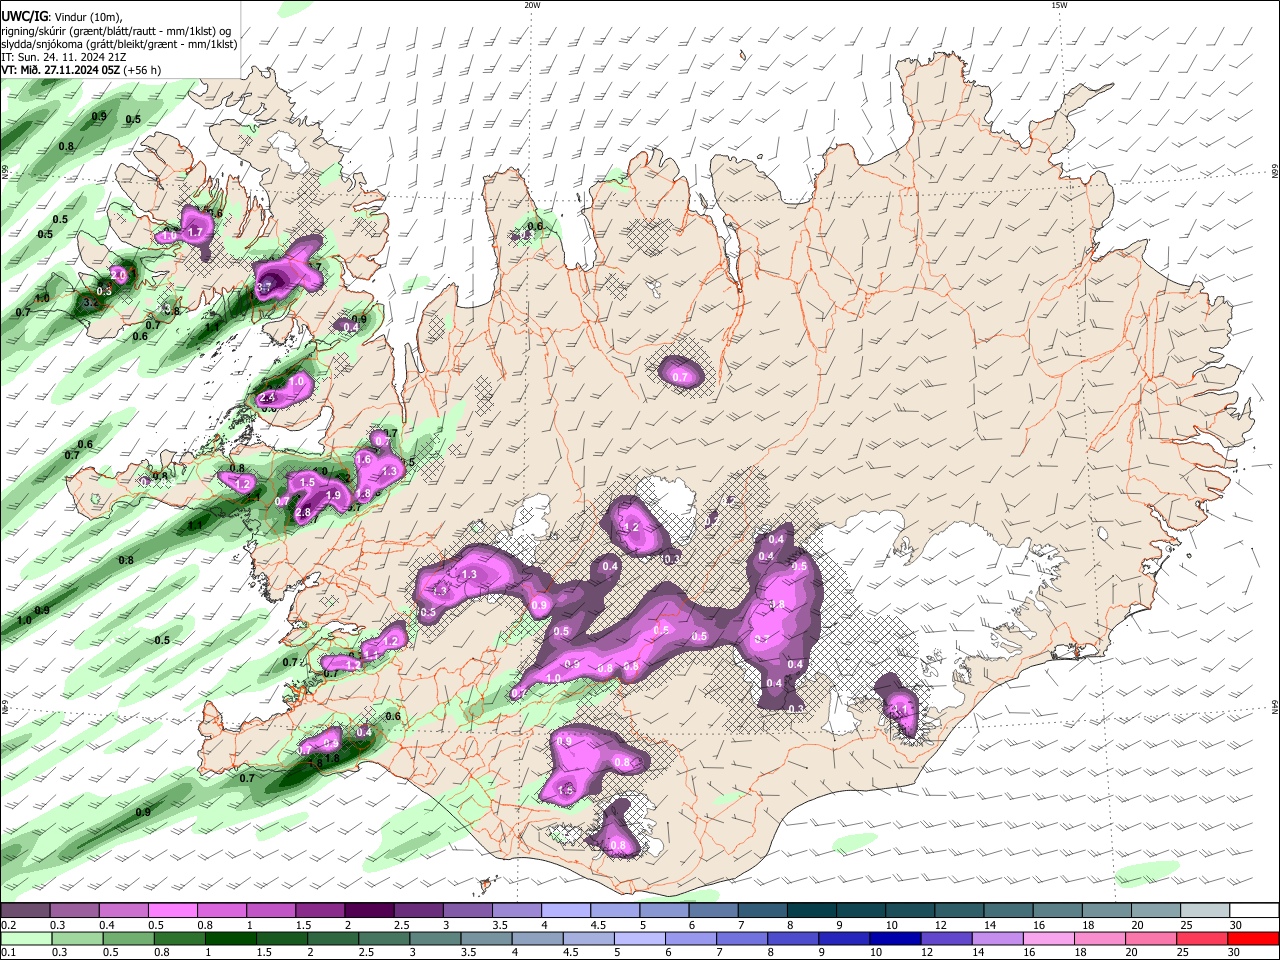Click the 'IT: Sun. 24. 11. 2024 21Z' line
Screen dimensions: 1280x960
(x=62, y=57)
